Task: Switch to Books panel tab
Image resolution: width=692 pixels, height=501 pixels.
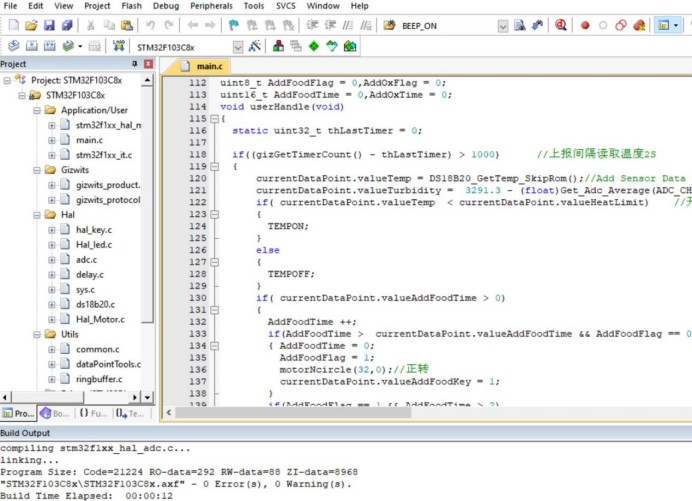Action: pyautogui.click(x=55, y=414)
